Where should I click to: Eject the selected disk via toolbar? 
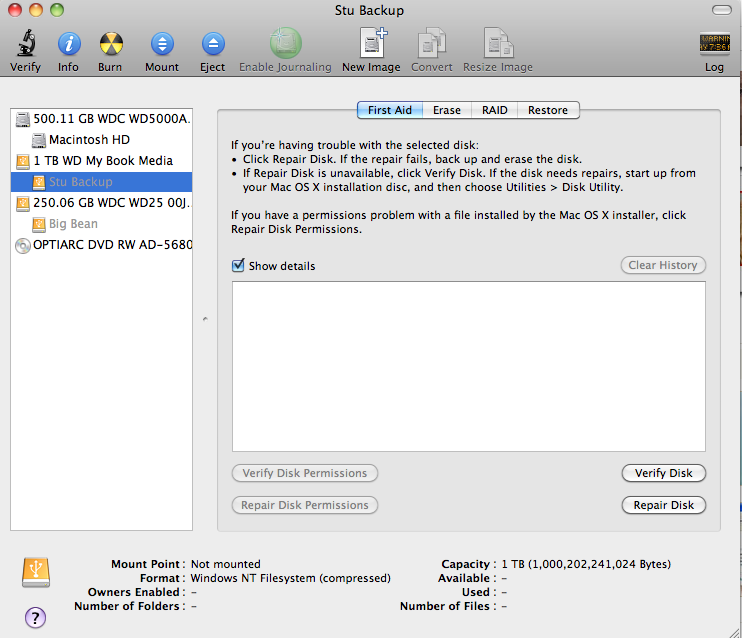[x=213, y=44]
